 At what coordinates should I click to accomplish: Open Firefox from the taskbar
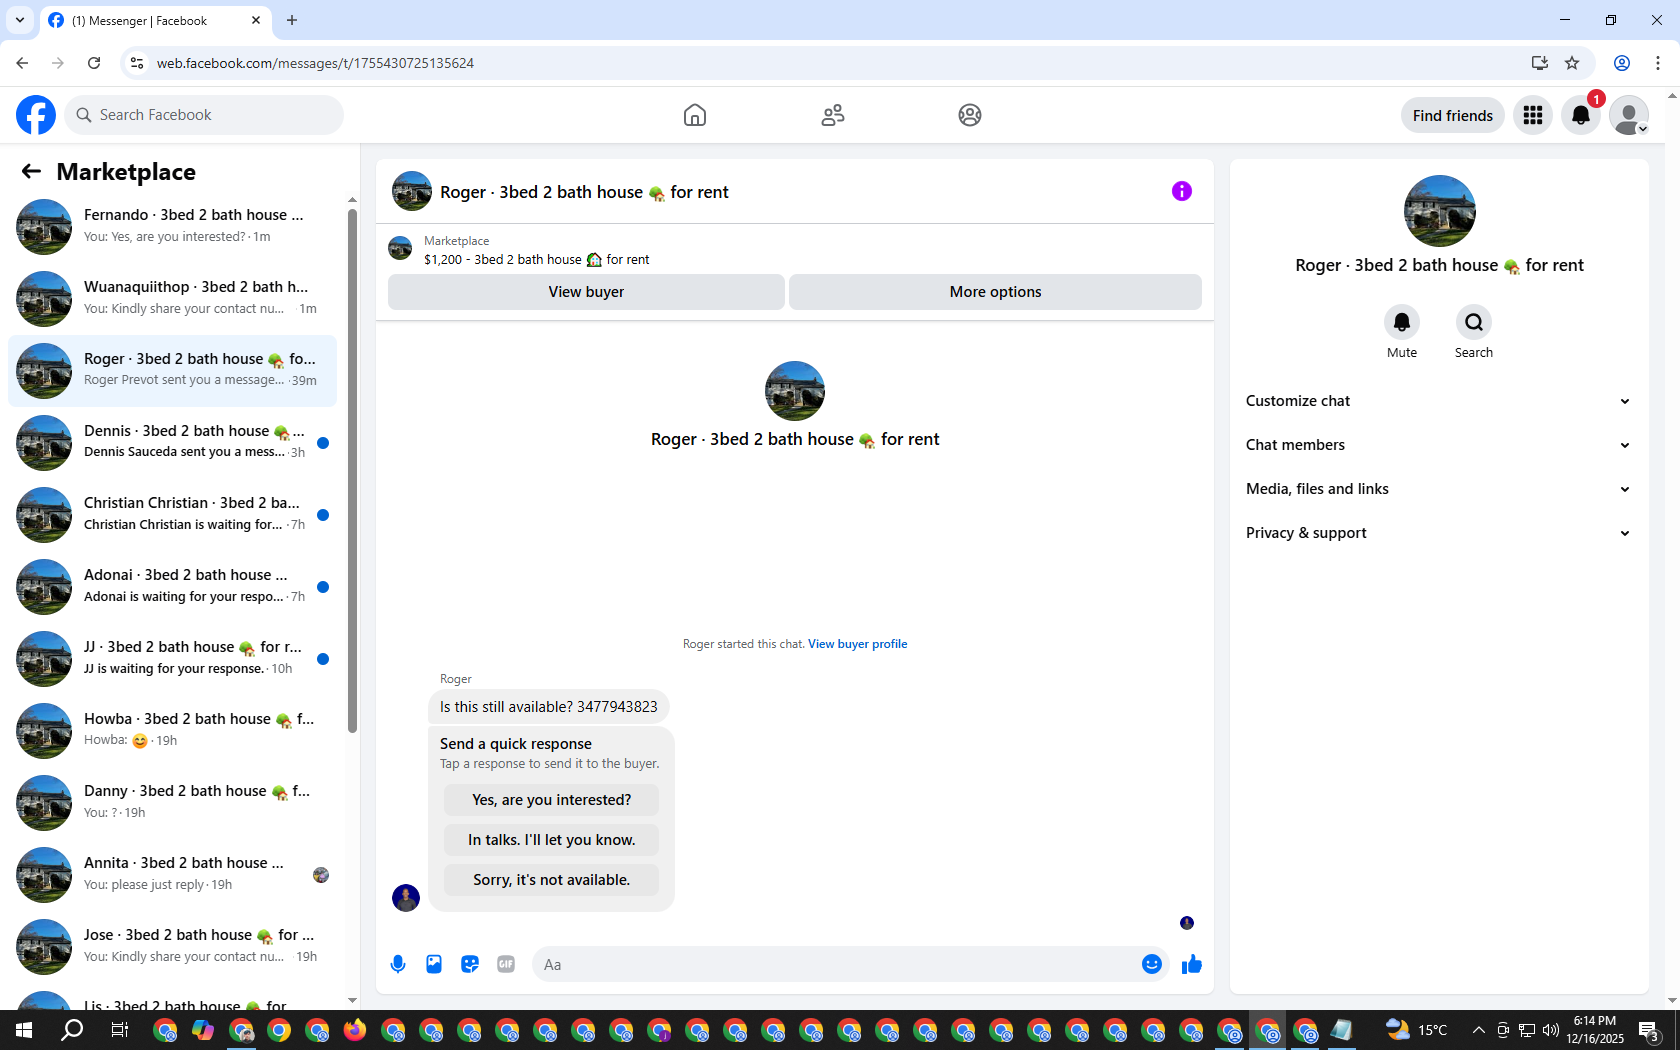tap(355, 1030)
